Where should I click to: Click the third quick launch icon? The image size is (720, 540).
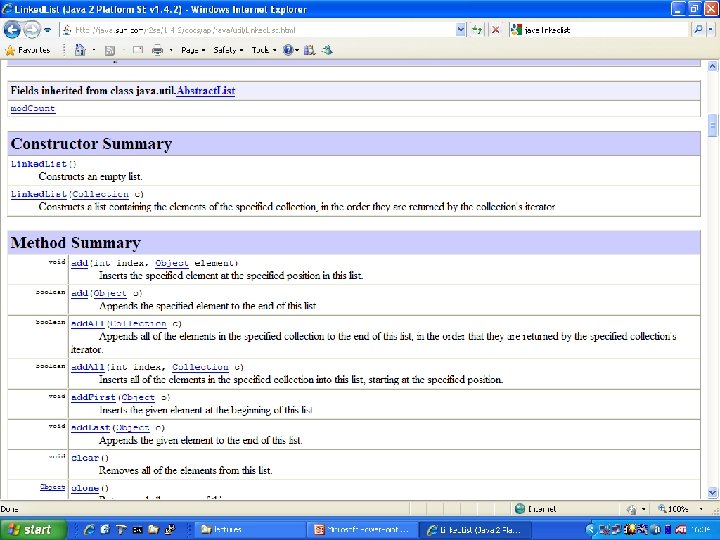(121, 530)
